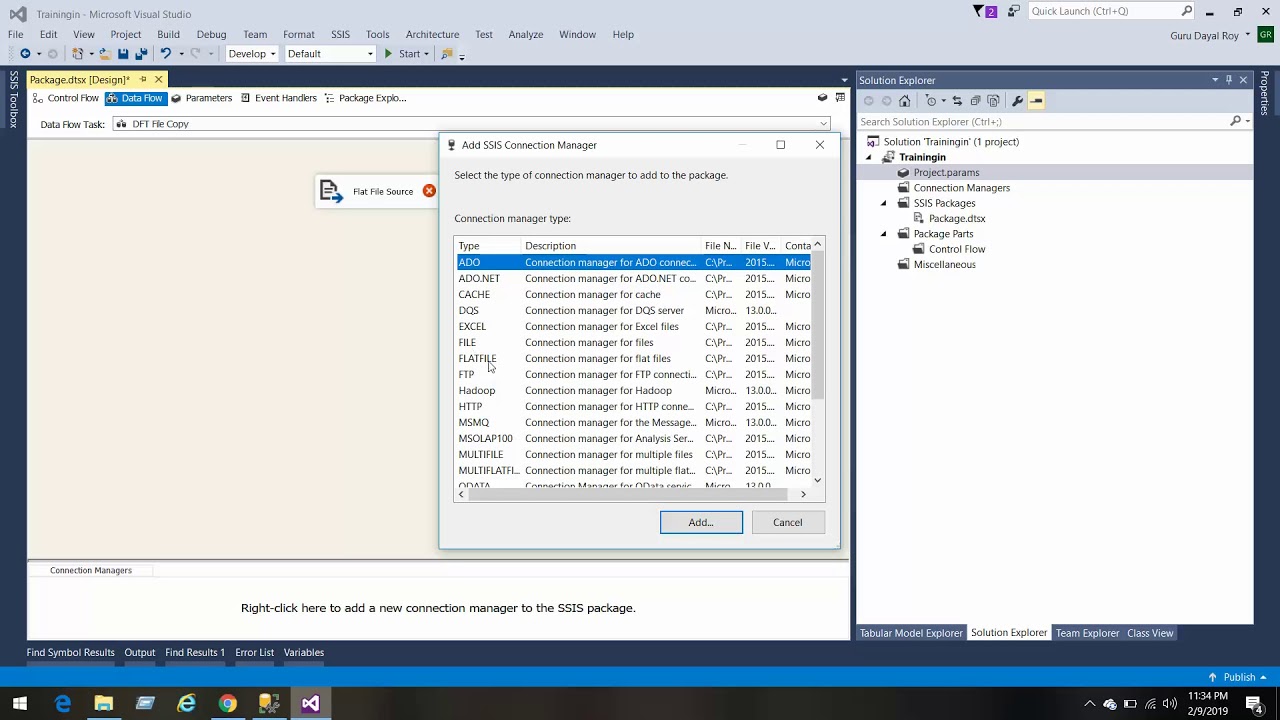Open the Build menu
This screenshot has width=1280, height=720.
(168, 34)
